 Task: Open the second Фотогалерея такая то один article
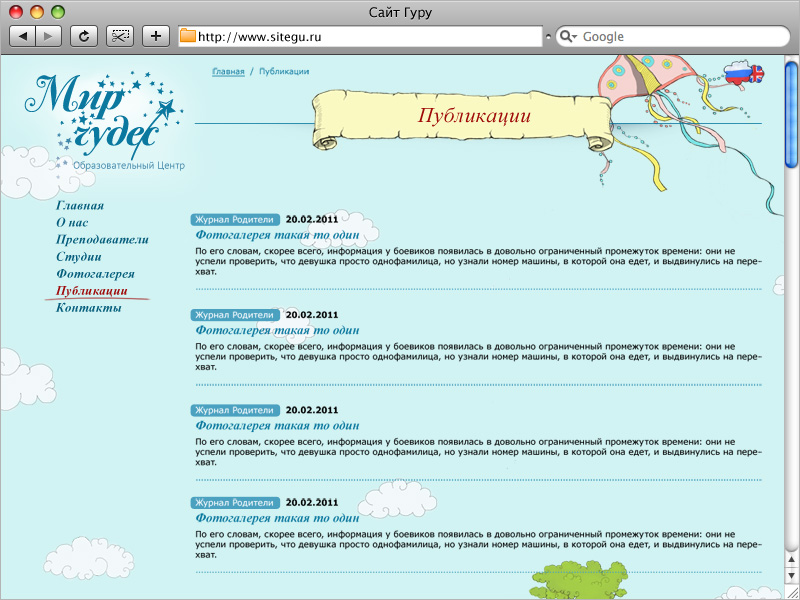(277, 330)
